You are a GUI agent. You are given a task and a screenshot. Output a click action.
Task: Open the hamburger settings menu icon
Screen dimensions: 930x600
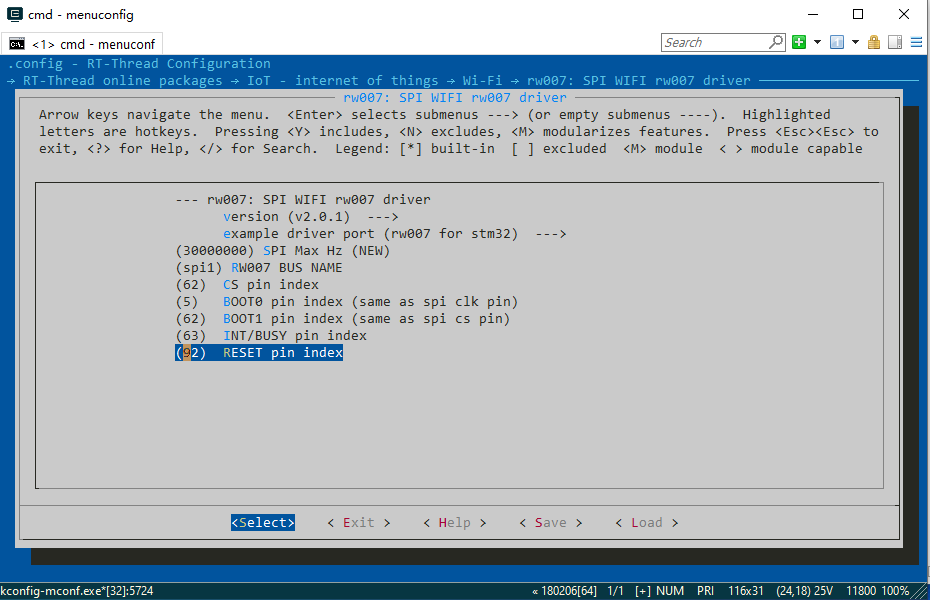(x=916, y=42)
